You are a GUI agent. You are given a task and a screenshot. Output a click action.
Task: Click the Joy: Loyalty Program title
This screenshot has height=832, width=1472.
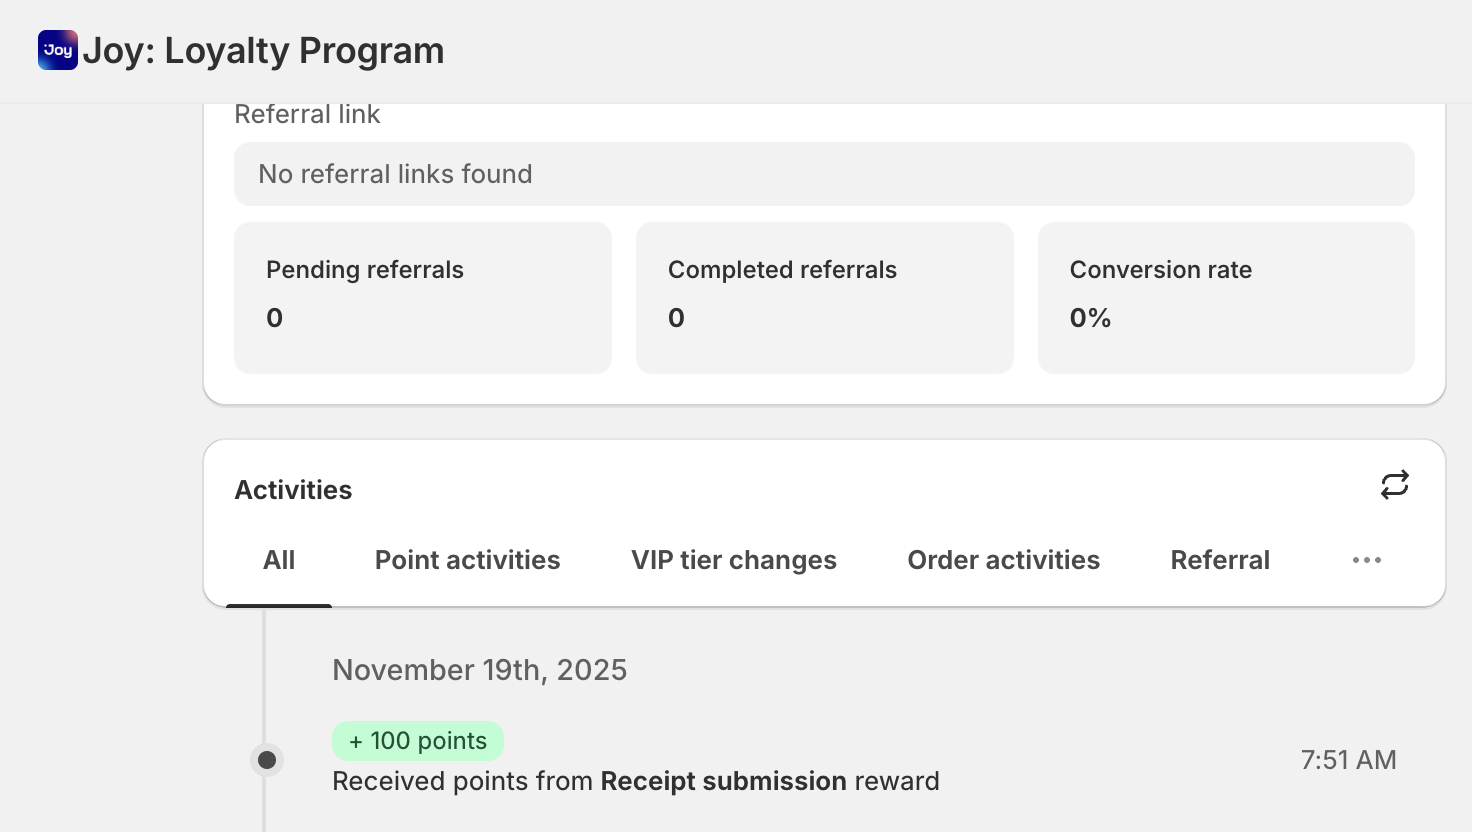coord(263,50)
